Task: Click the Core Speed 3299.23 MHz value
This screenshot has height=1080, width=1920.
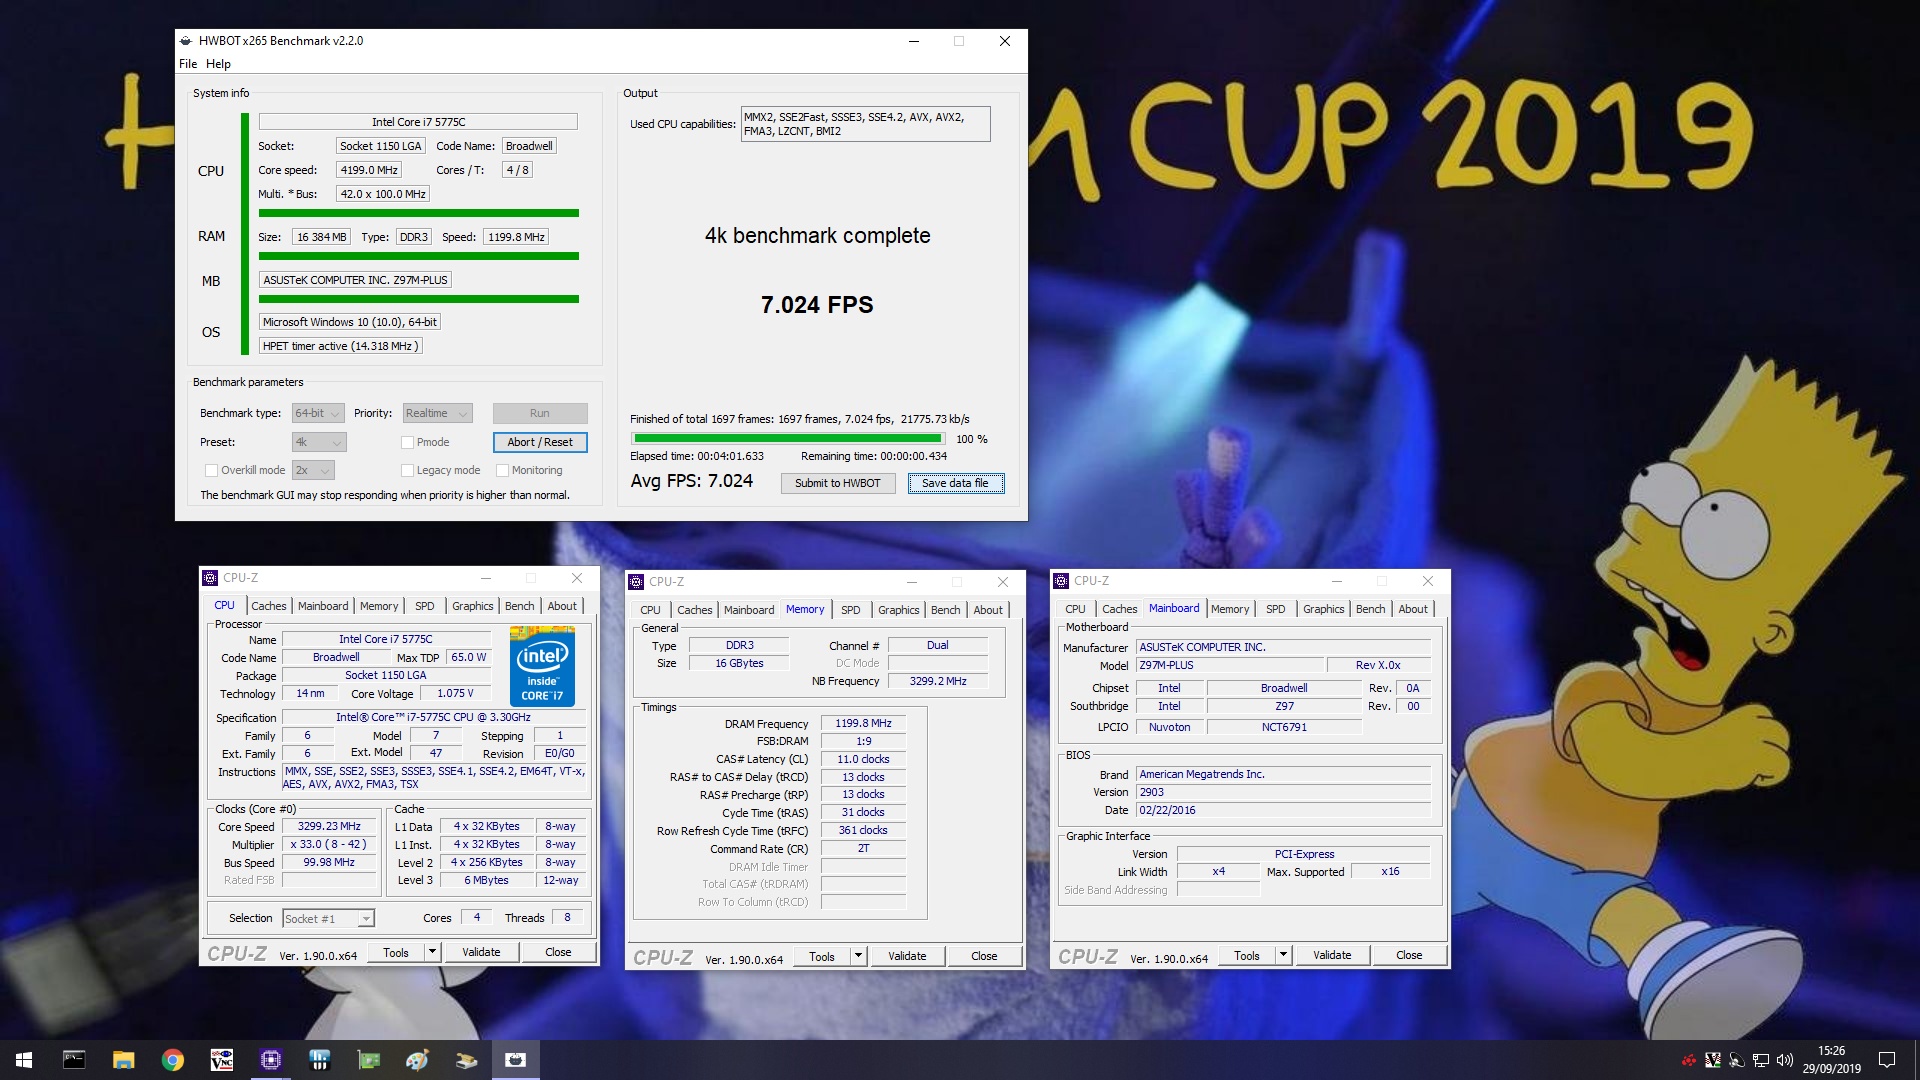Action: coord(329,827)
